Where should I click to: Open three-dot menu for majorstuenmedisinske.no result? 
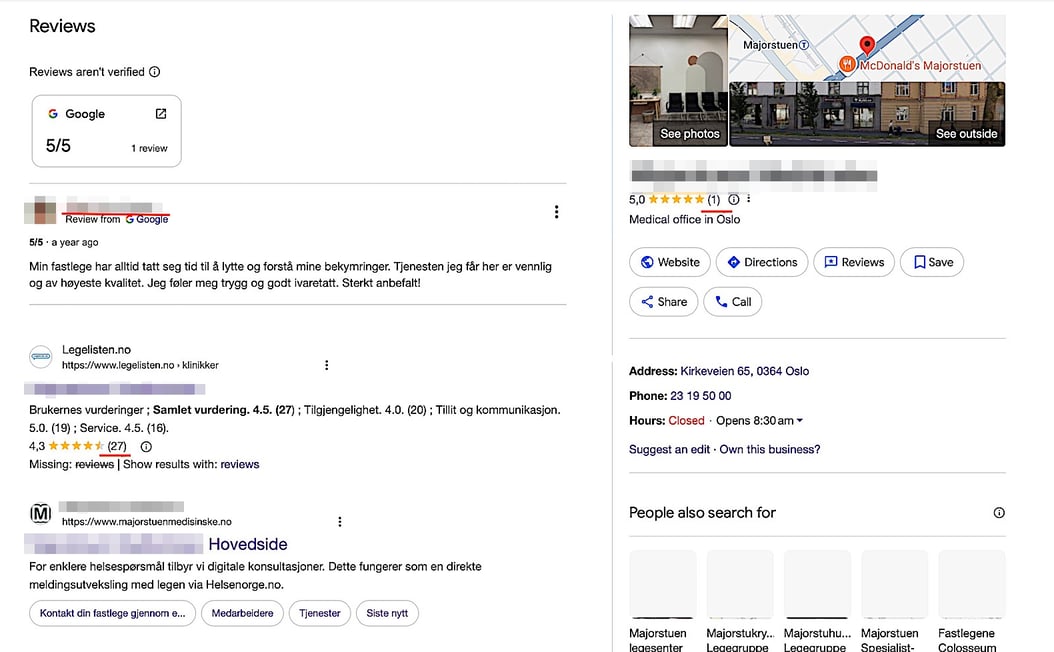(340, 521)
